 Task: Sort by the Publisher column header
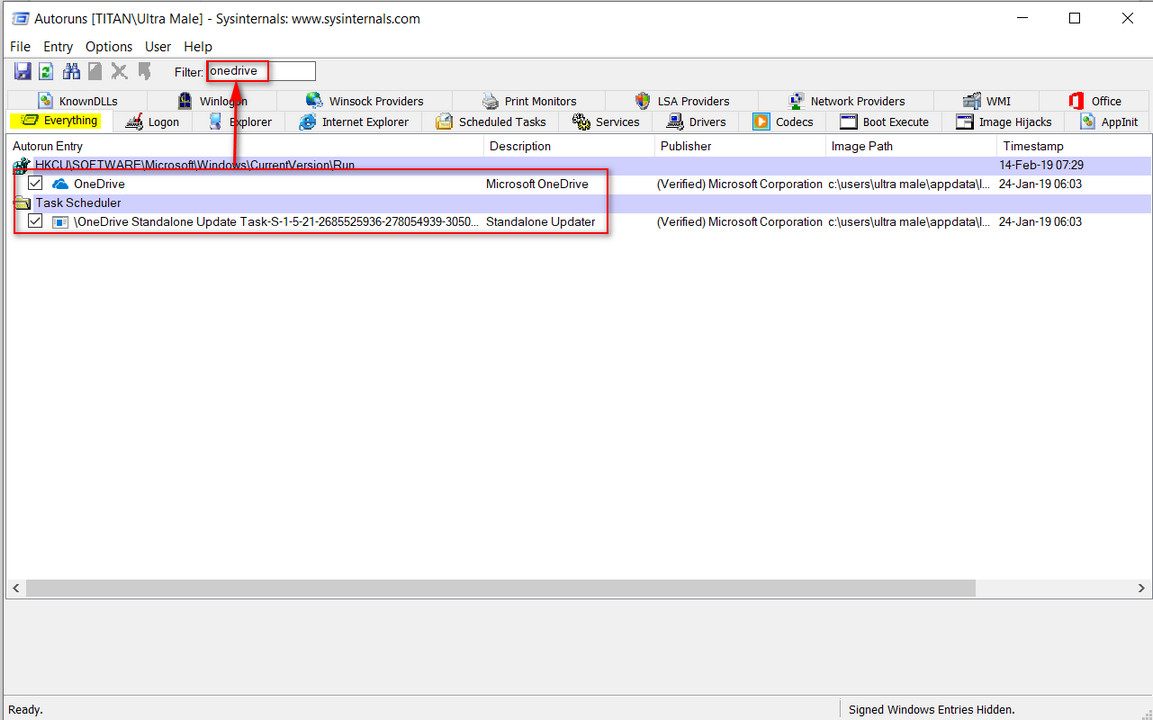click(740, 146)
